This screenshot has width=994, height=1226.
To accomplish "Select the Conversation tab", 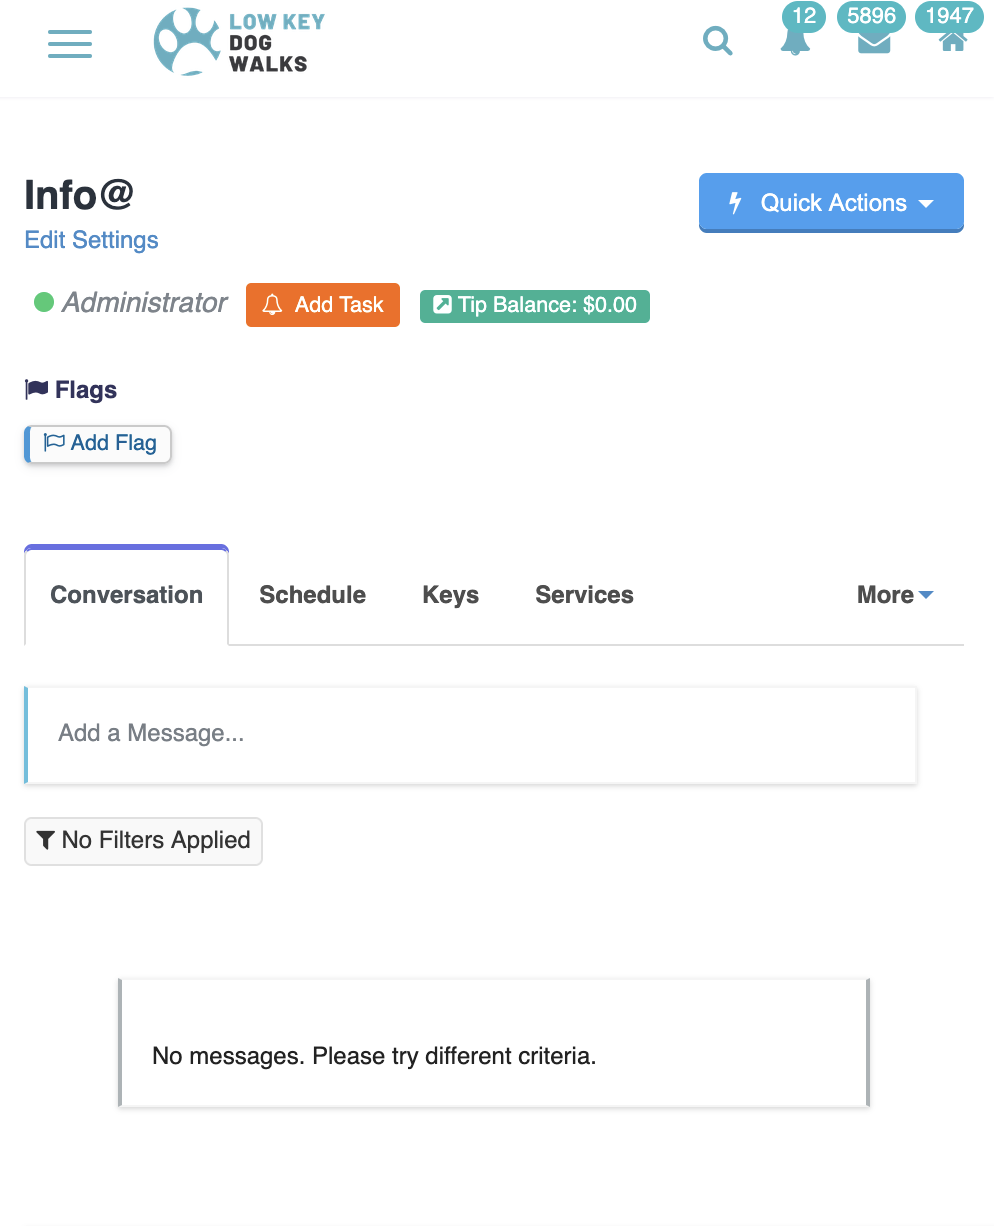I will pos(127,595).
